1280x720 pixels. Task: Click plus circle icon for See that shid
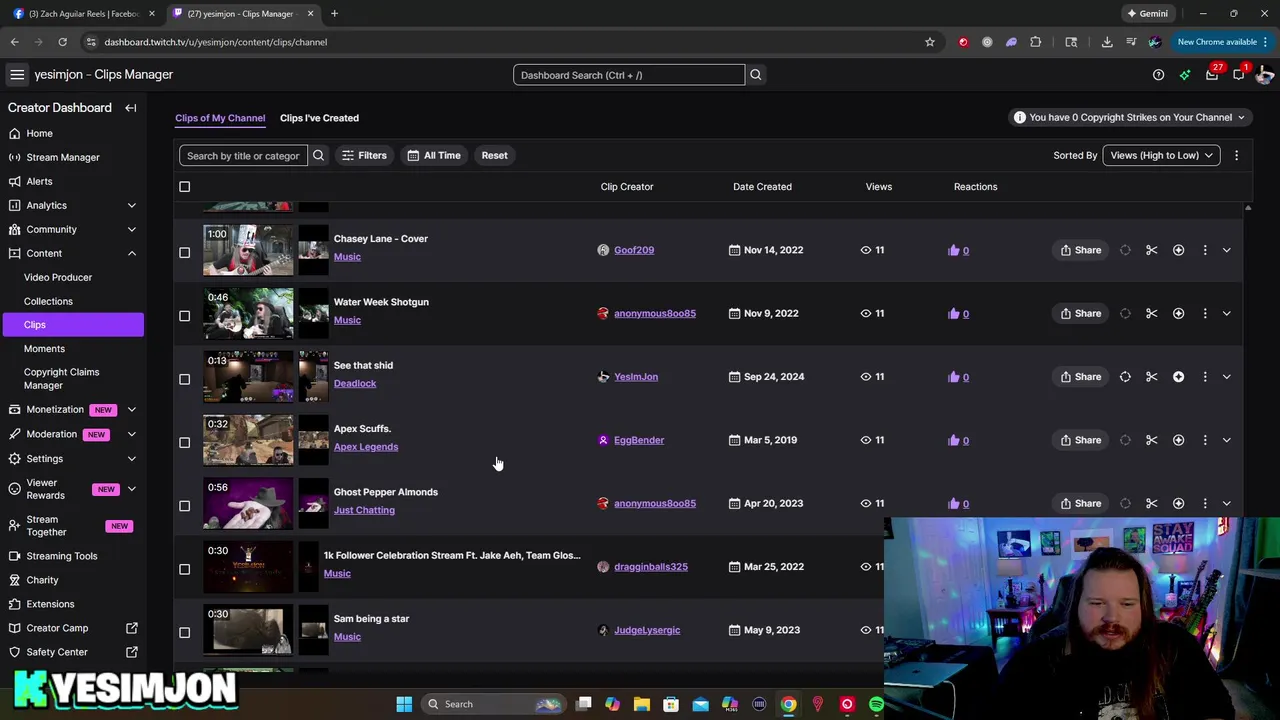point(1178,377)
